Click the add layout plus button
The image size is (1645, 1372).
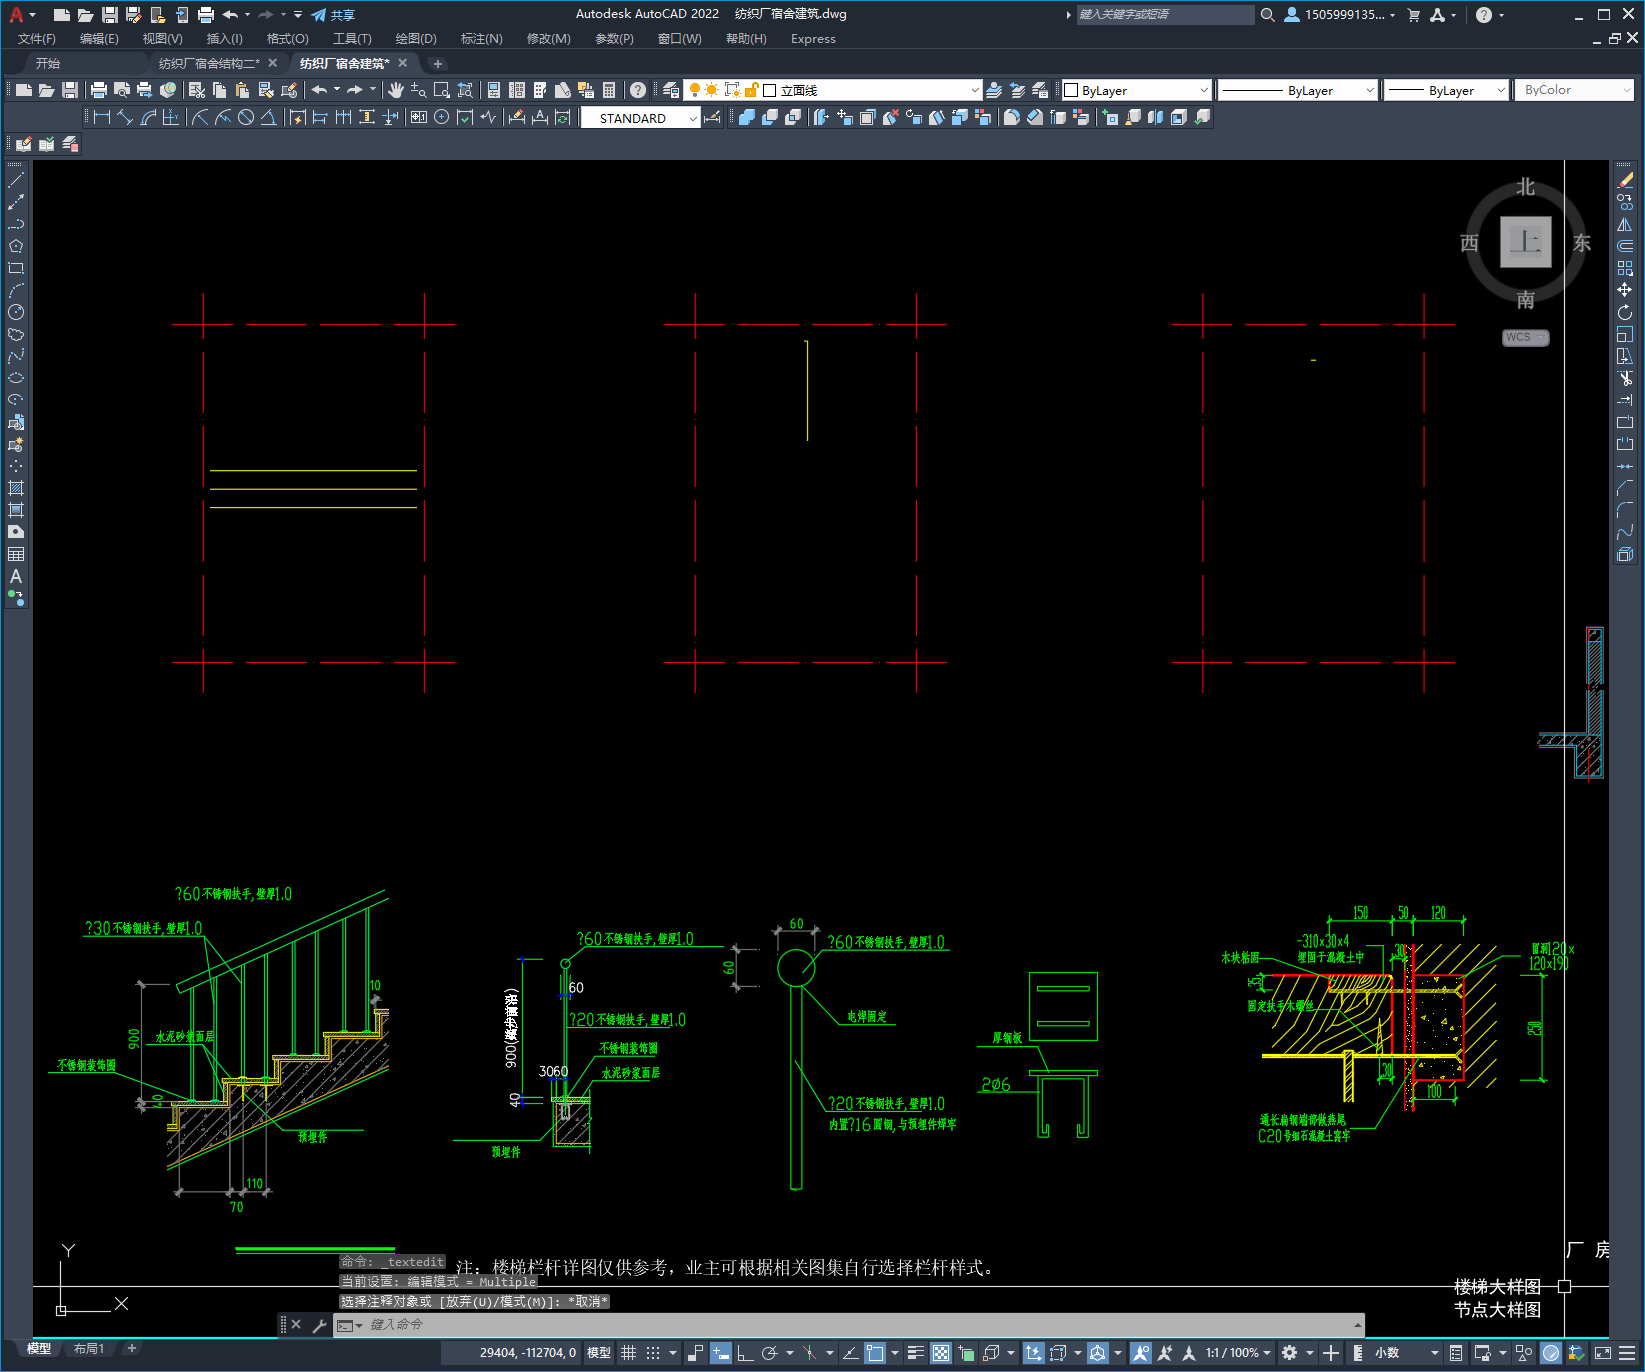click(x=131, y=1349)
